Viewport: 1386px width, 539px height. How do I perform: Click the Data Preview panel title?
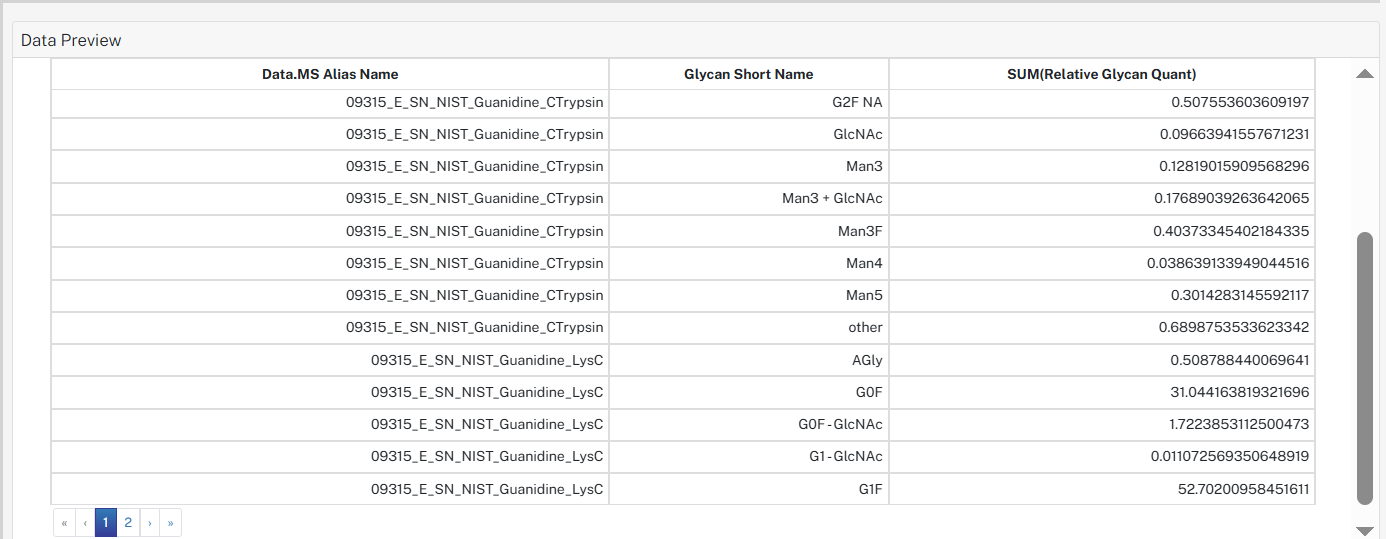[x=71, y=40]
